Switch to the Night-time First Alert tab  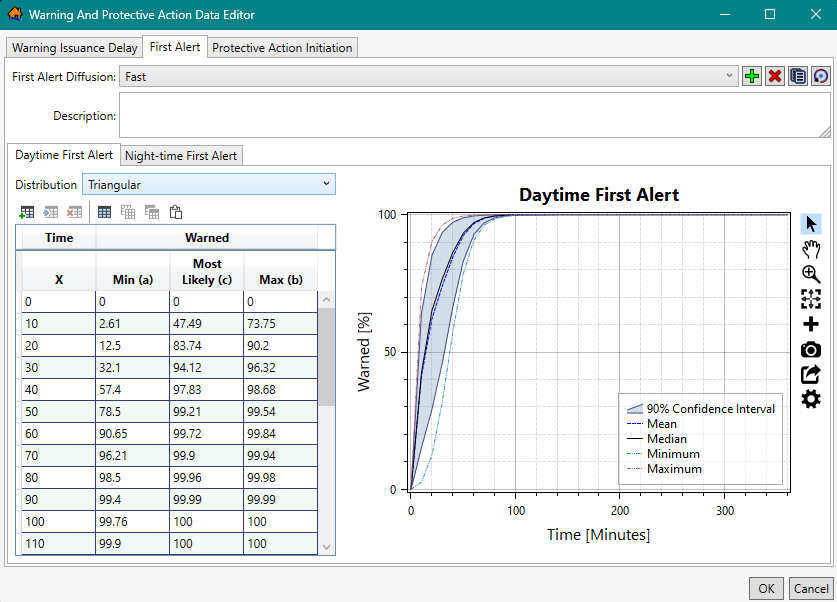(181, 155)
